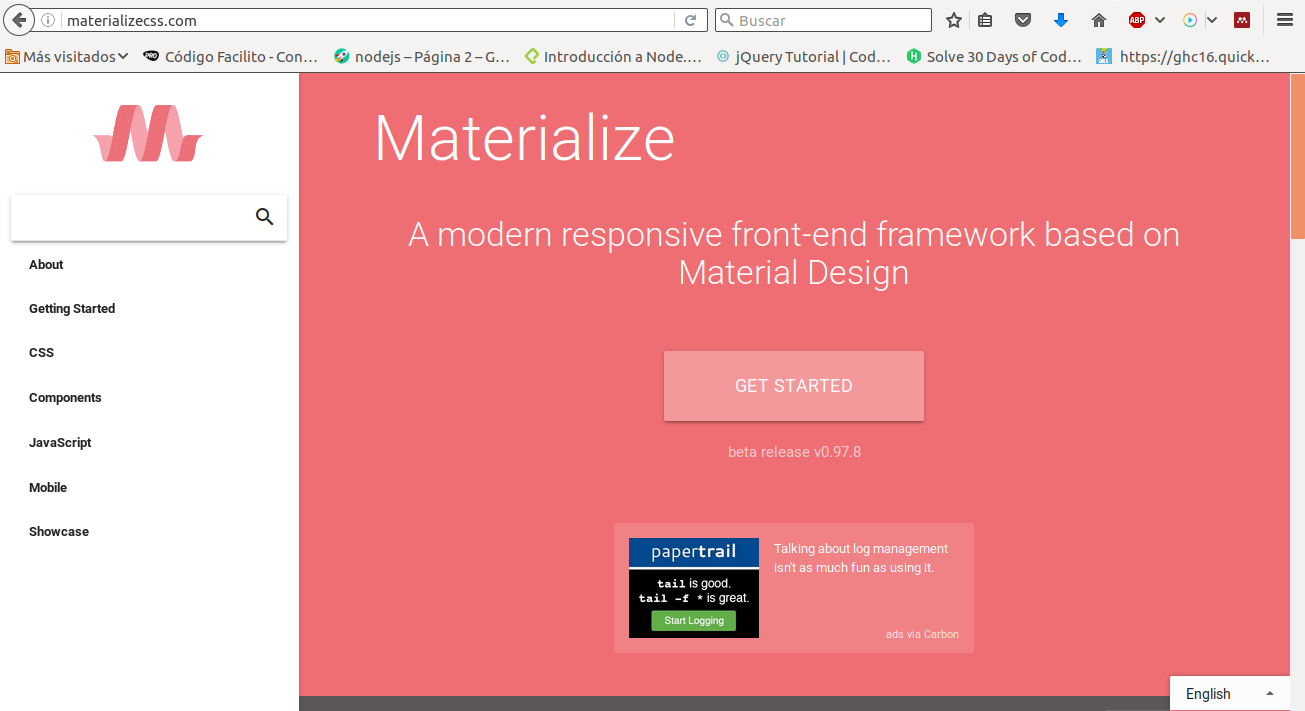Click the log management ad text
This screenshot has width=1305, height=711.
(861, 558)
